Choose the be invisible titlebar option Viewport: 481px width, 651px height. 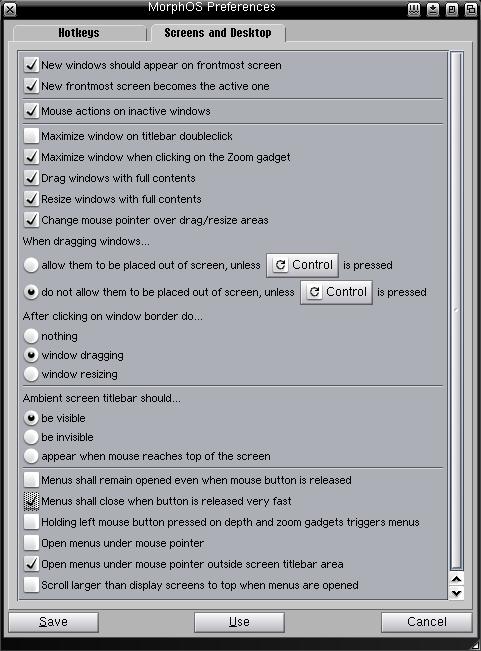(31, 437)
